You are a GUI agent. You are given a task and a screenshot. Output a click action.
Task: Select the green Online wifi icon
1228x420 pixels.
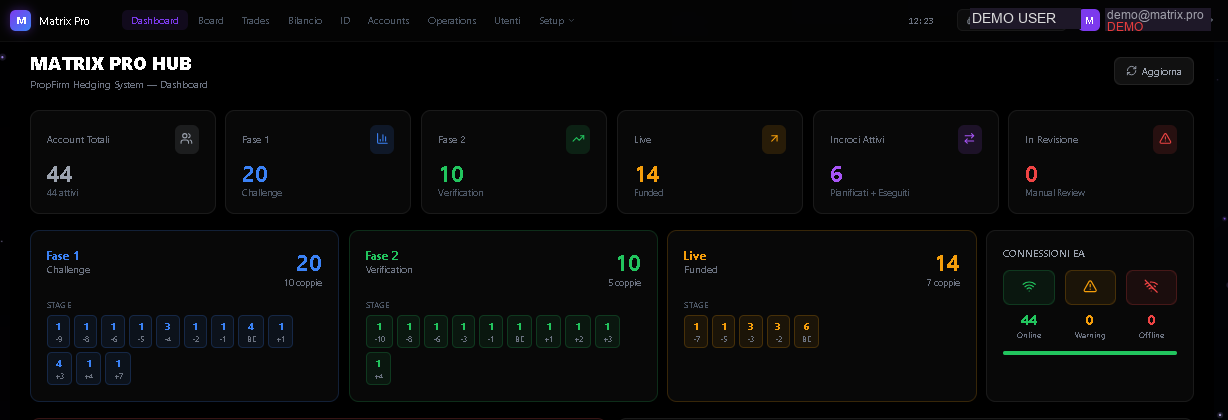[x=1028, y=287]
